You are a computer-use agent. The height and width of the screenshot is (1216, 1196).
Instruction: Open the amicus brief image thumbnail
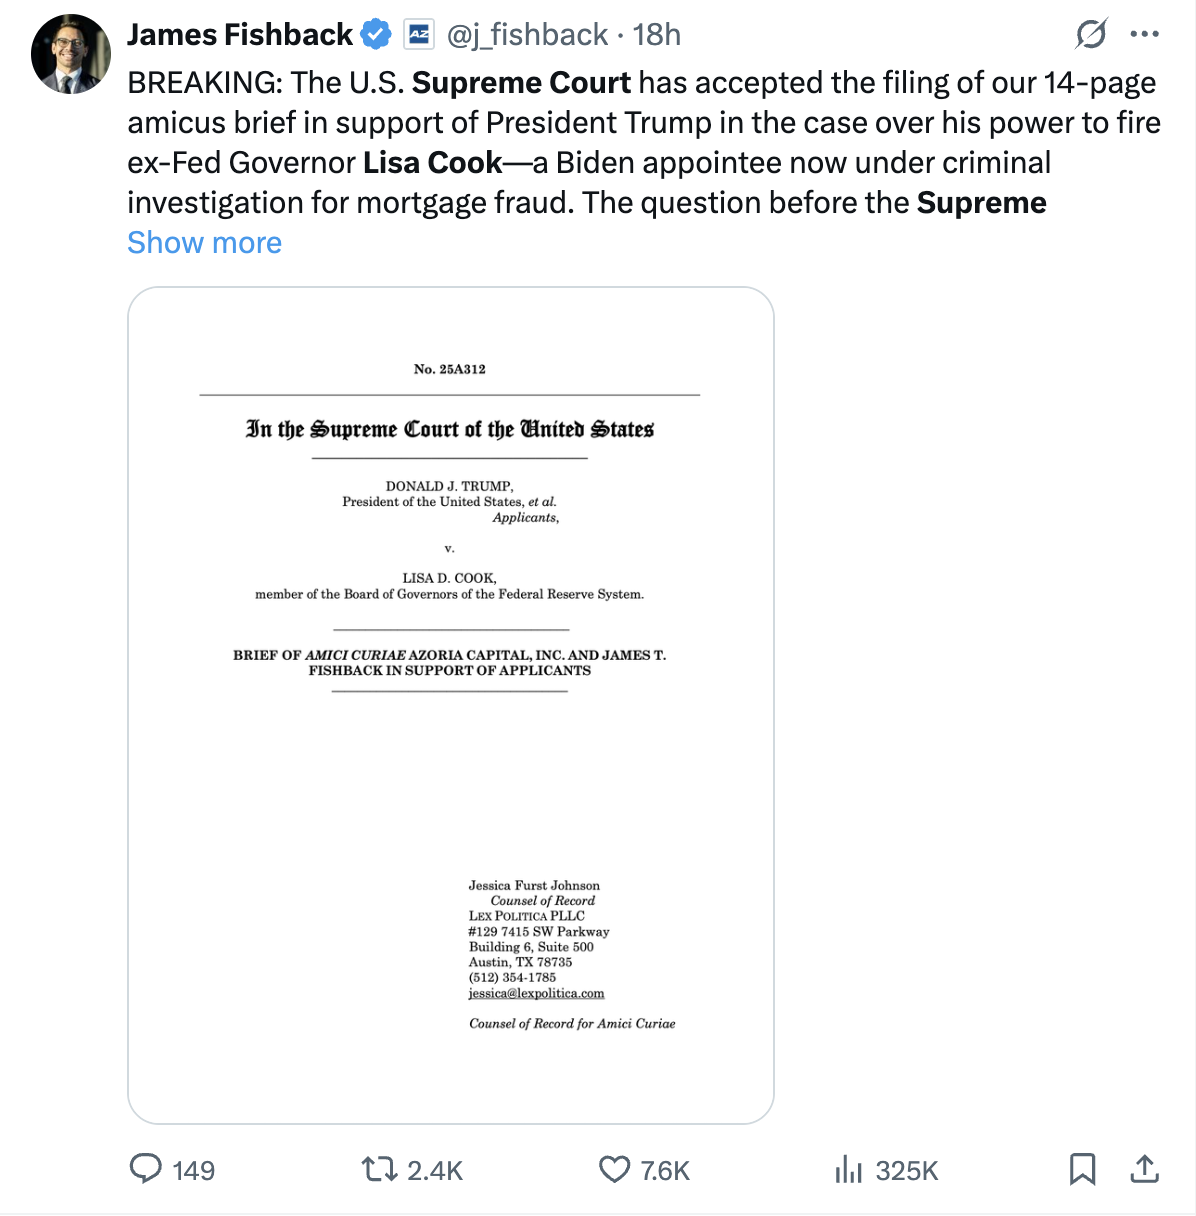coord(451,705)
